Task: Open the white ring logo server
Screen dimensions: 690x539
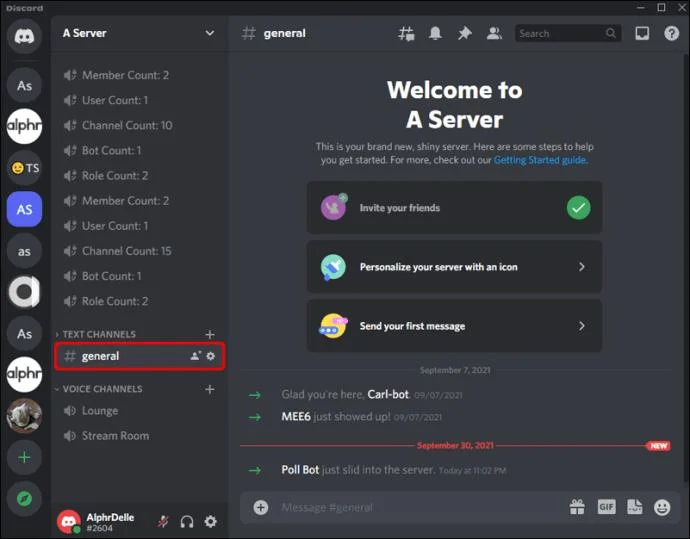Action: click(24, 292)
